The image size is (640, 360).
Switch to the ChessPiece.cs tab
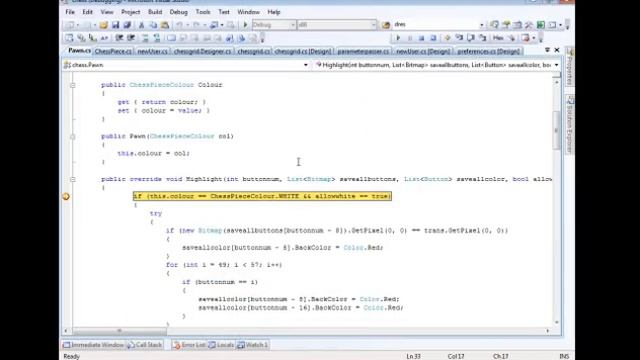[113, 51]
